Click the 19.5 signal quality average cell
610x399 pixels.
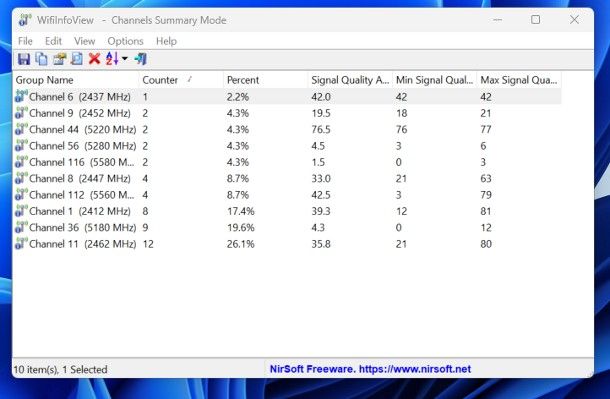tap(321, 113)
